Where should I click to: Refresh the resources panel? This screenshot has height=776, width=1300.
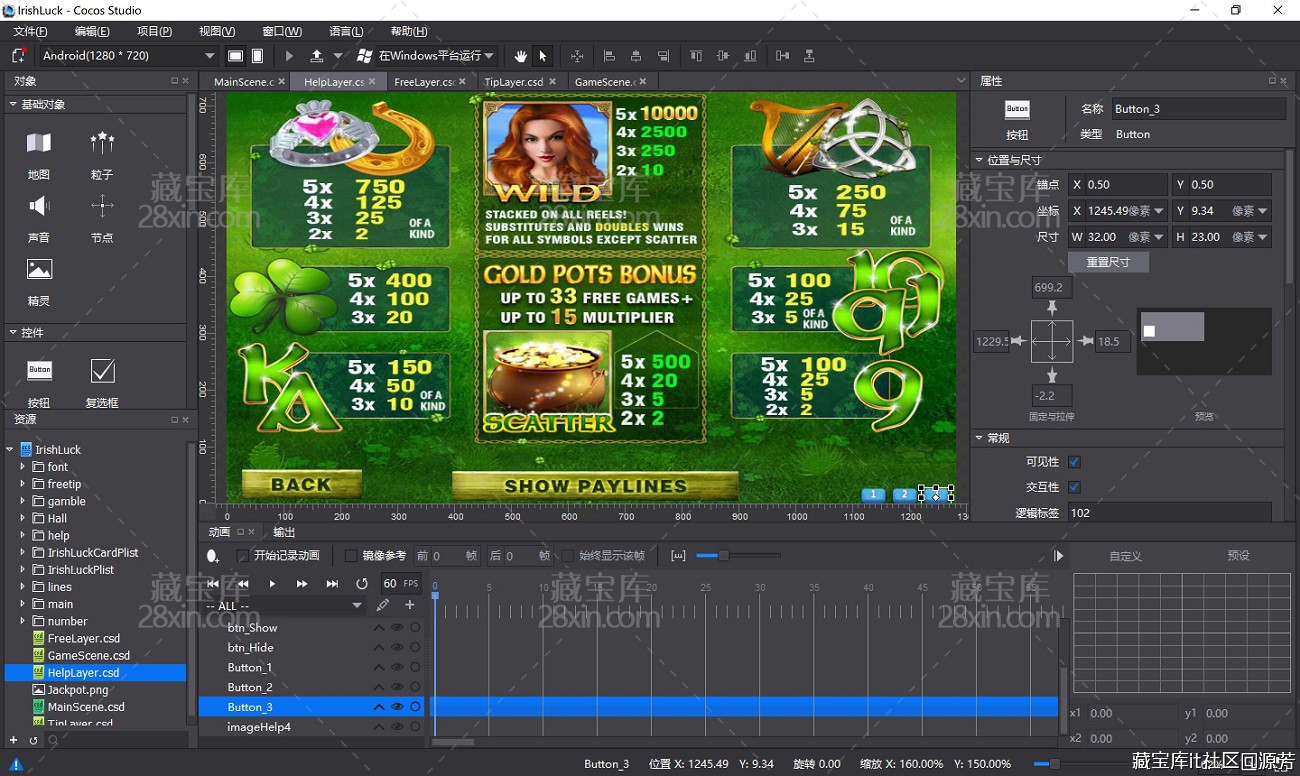click(33, 740)
